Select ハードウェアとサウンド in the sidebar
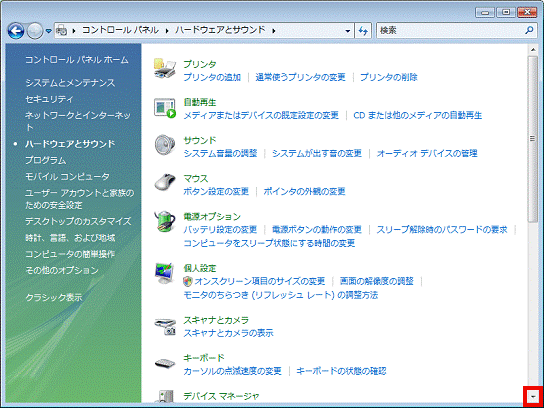Image resolution: width=544 pixels, height=408 pixels. tap(70, 144)
